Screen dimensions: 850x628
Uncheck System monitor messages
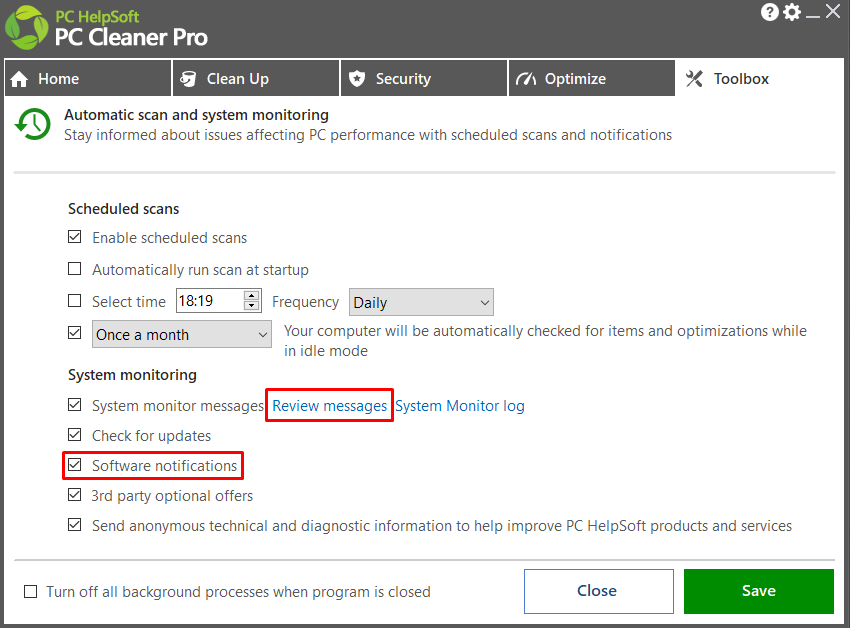(75, 405)
